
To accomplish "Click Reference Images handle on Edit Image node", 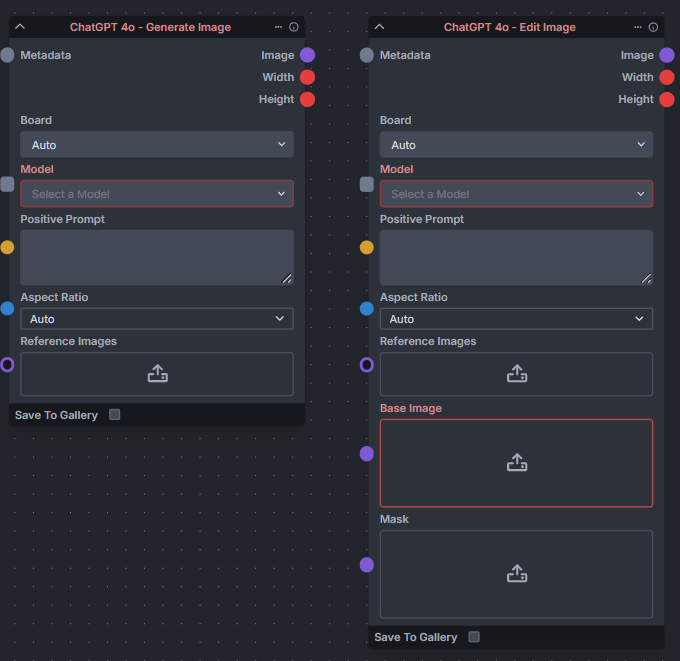I will (x=367, y=365).
